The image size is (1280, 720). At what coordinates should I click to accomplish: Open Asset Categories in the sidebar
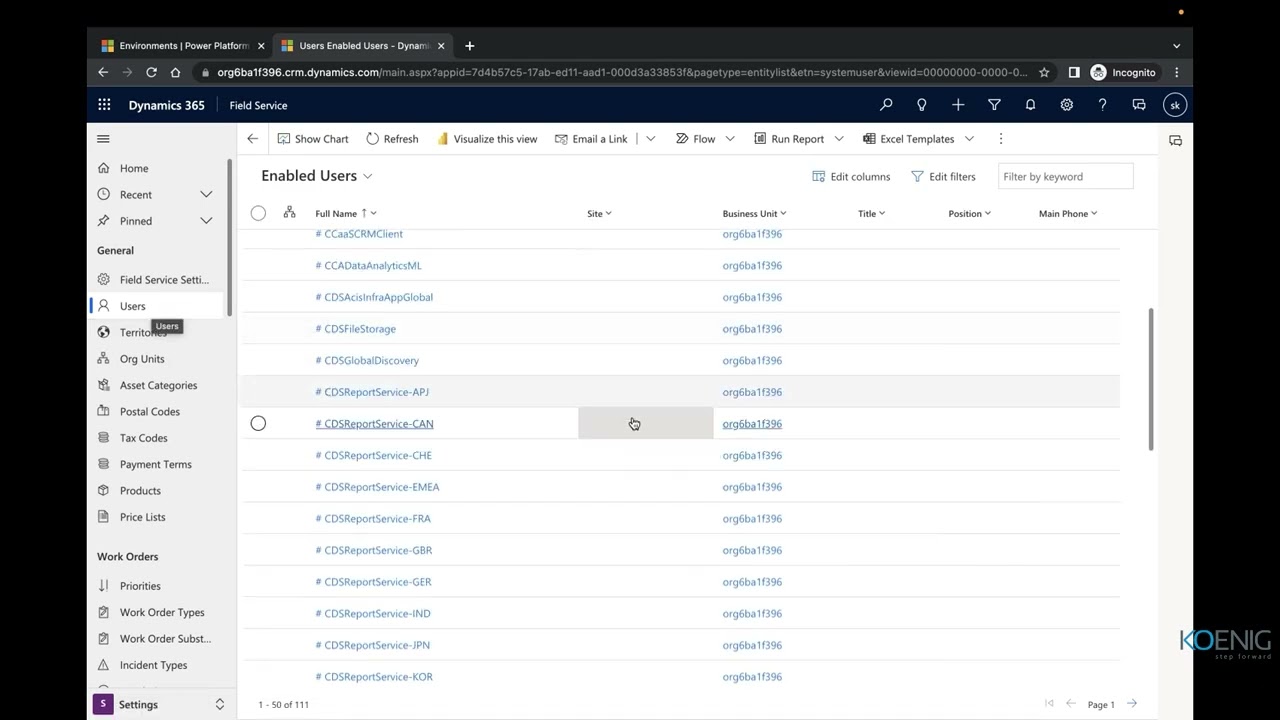coord(160,385)
